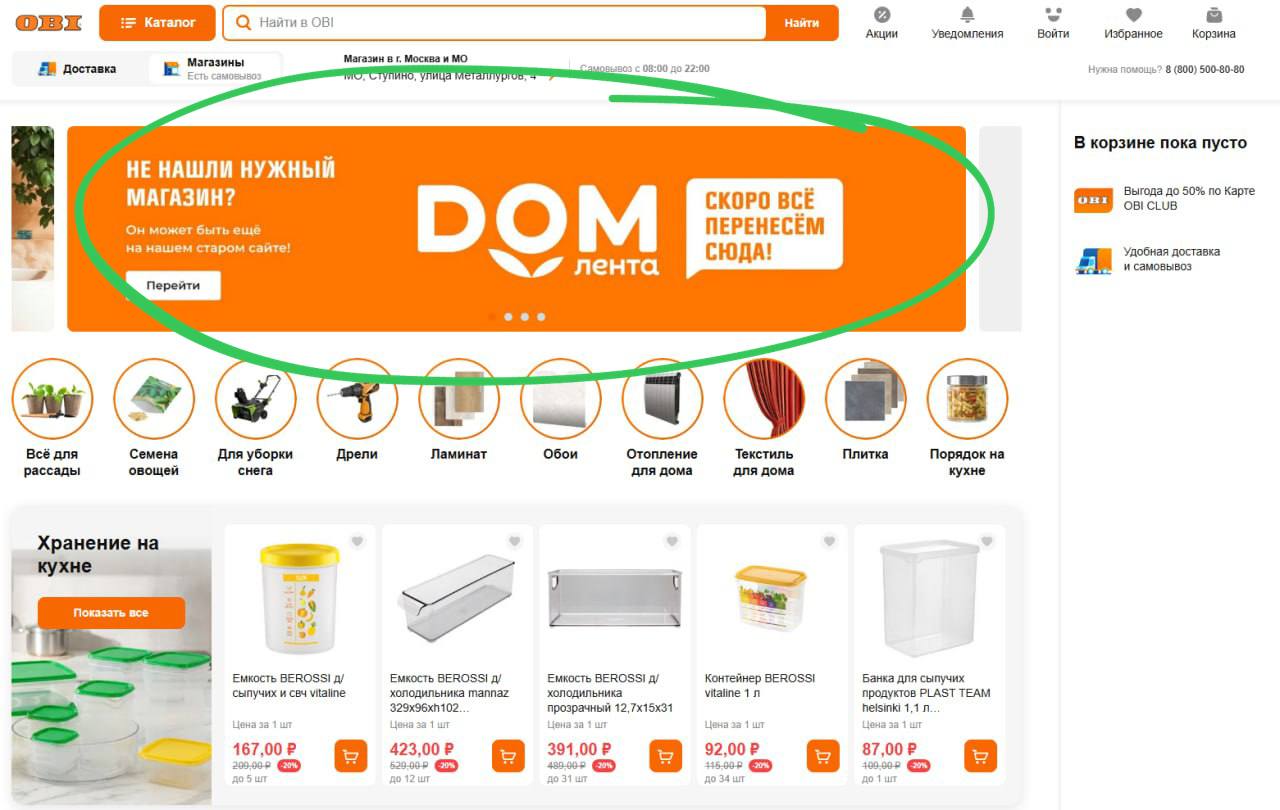Switch to the Доставка tab
The height and width of the screenshot is (810, 1280).
tap(78, 69)
